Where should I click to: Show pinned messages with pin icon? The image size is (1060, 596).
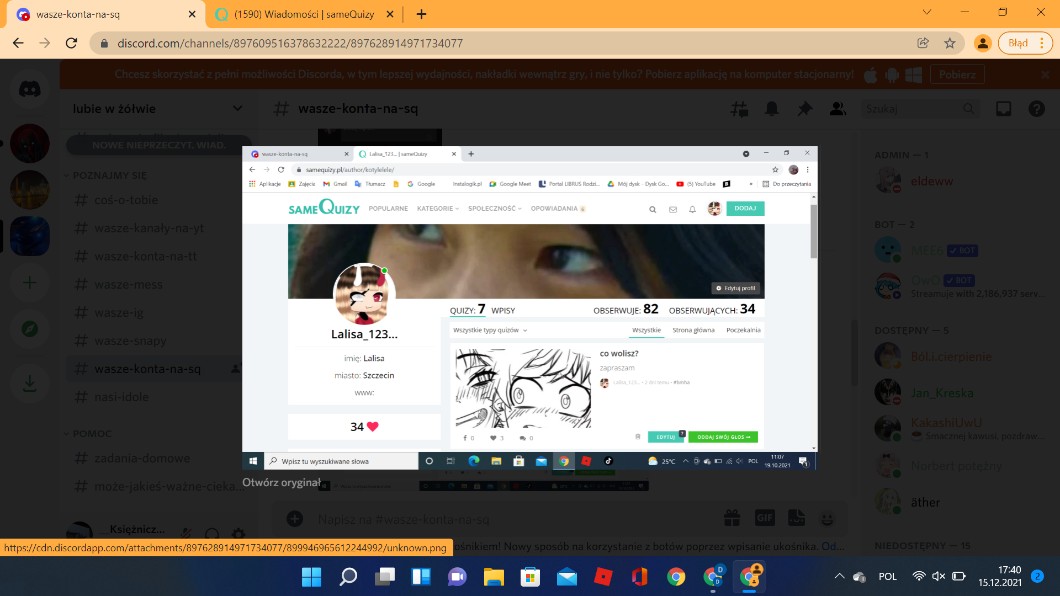click(x=804, y=109)
